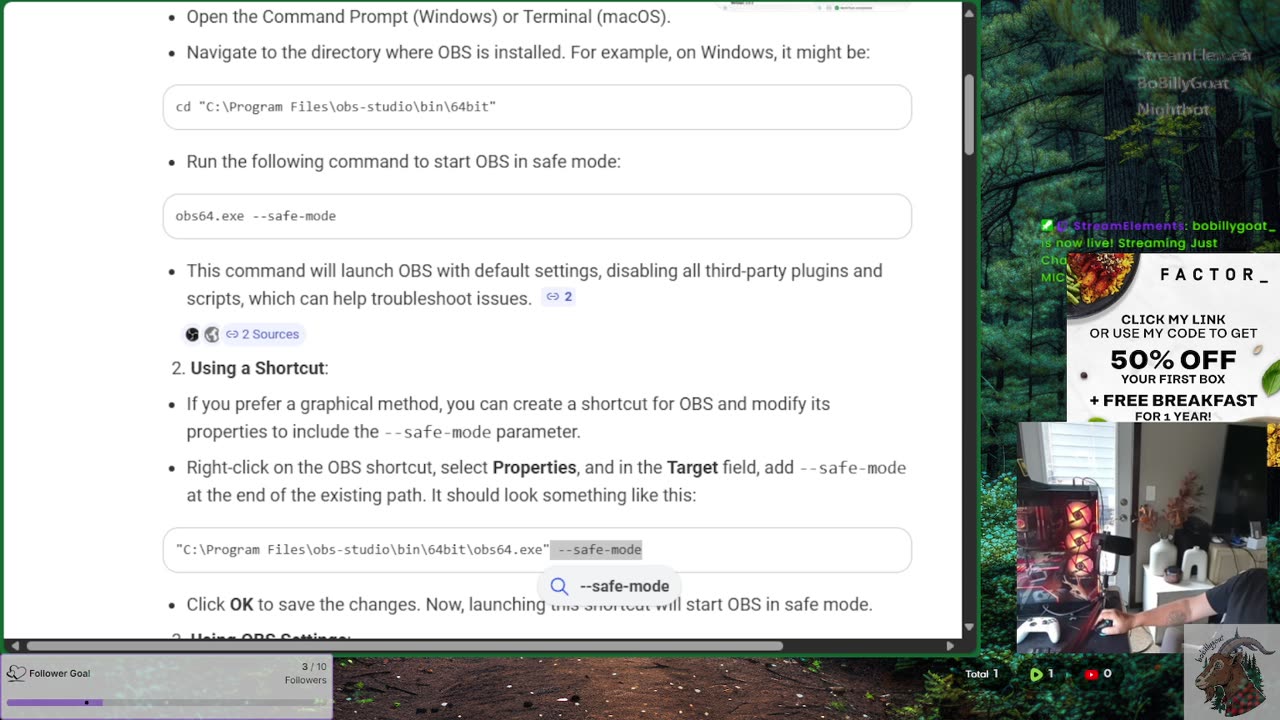Click the citation chip labeled 2
The height and width of the screenshot is (720, 1280).
click(558, 296)
